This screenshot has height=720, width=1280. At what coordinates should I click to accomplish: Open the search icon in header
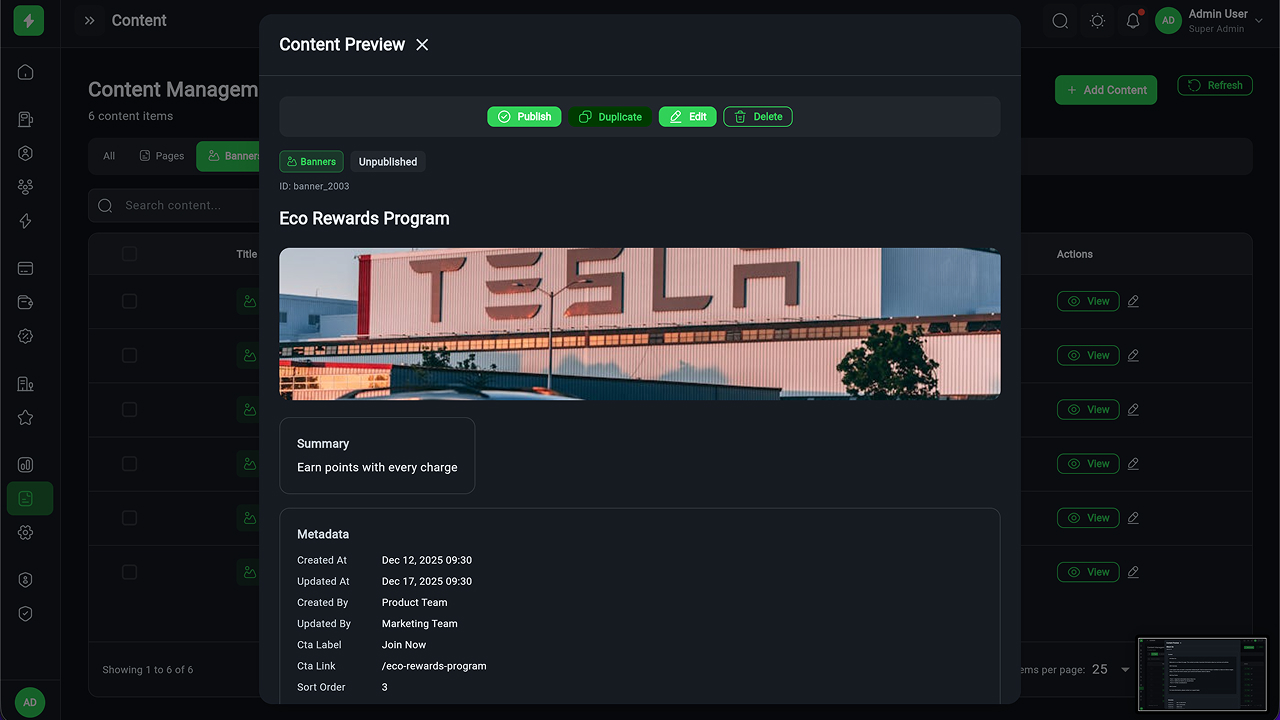click(x=1060, y=21)
